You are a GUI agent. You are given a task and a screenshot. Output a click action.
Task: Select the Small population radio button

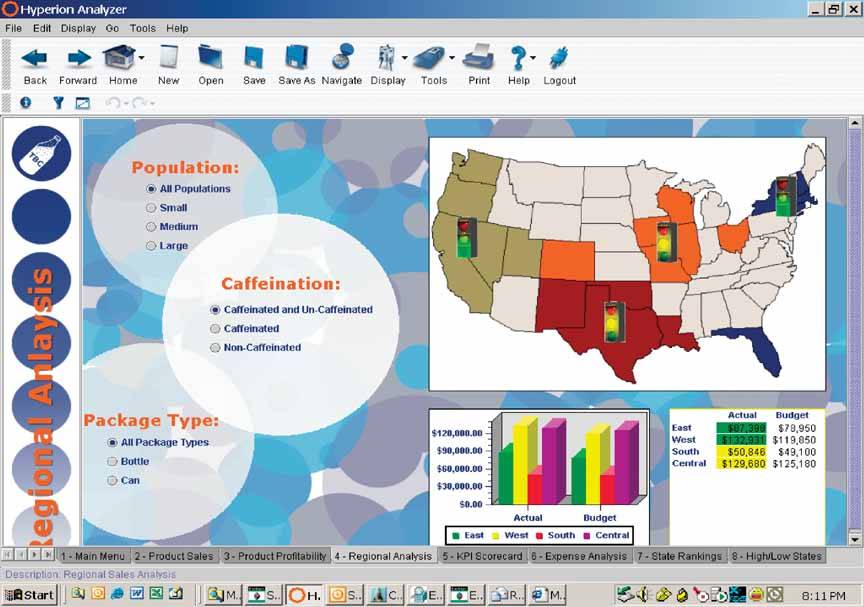click(151, 208)
